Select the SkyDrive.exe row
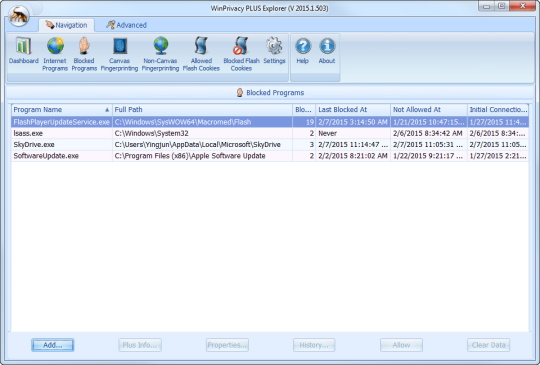This screenshot has height=365, width=540. click(270, 145)
